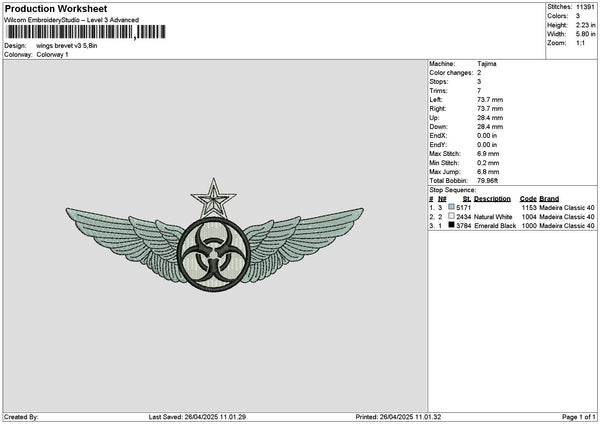
Task: Select the "Last Saved: 26/04/2025 11.01.29" footer text
Action: pyautogui.click(x=197, y=417)
